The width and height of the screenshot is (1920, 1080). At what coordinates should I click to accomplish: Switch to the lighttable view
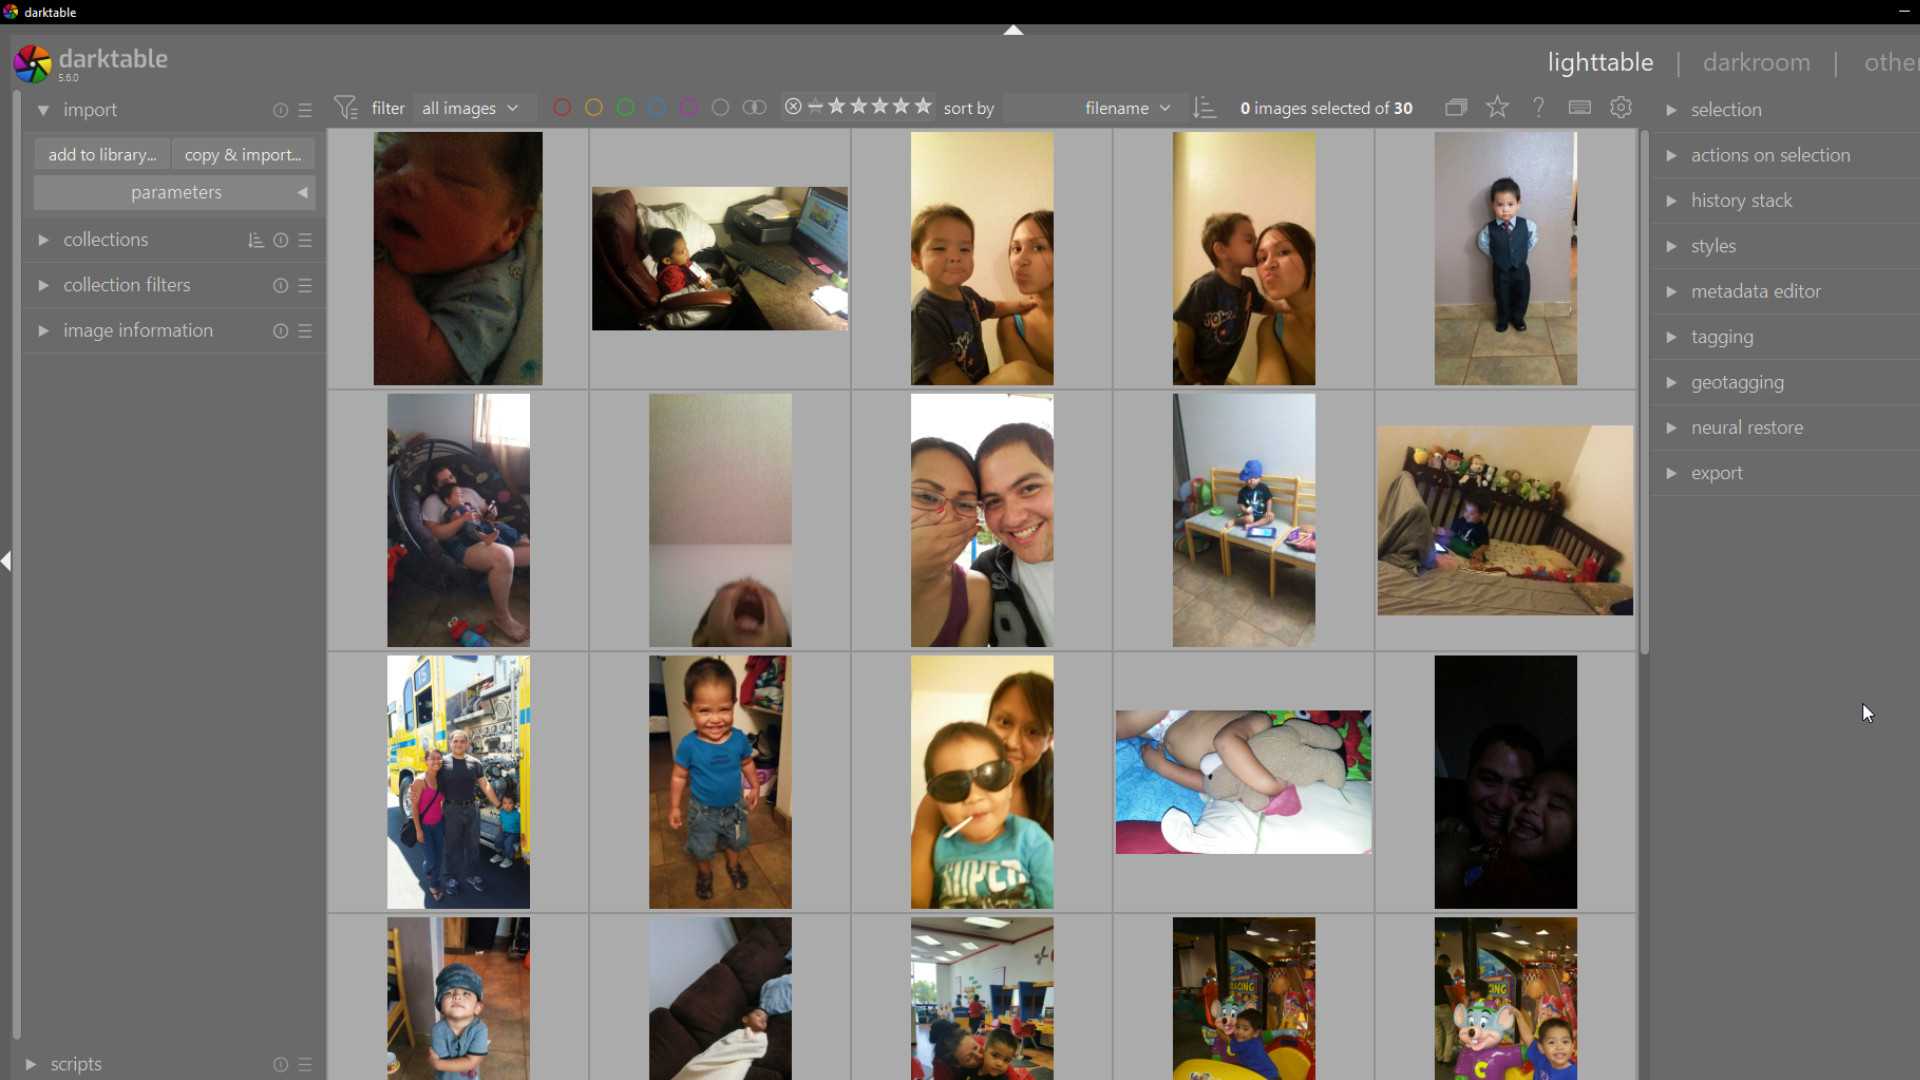point(1600,62)
